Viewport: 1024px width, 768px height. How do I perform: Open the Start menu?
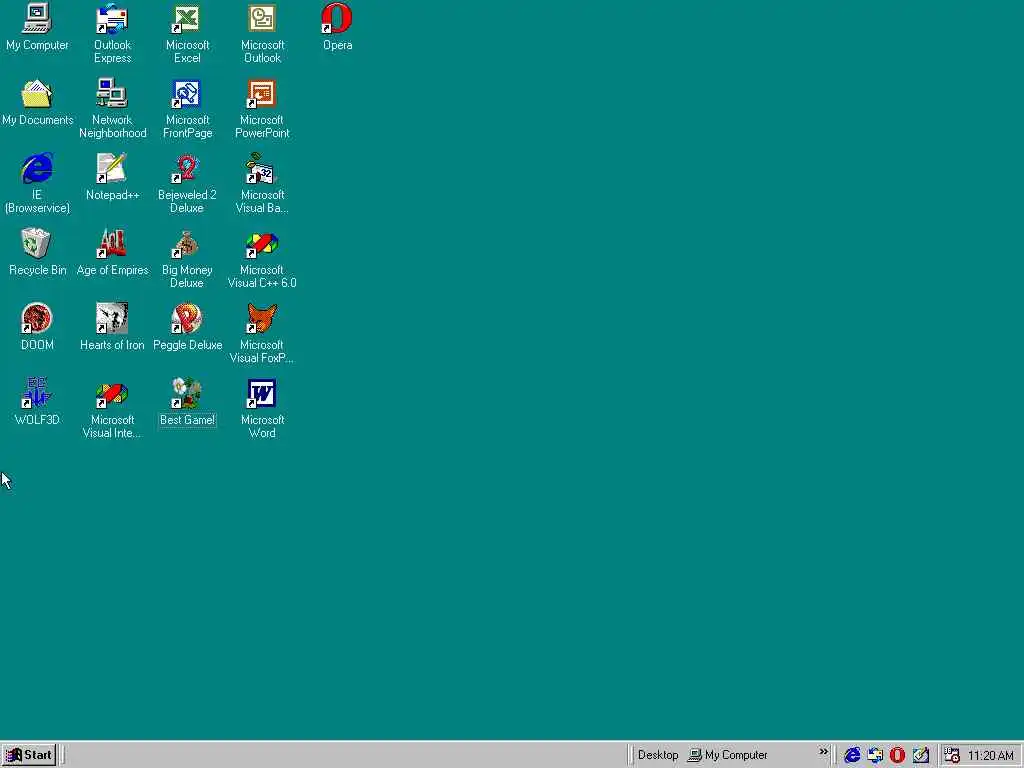(29, 755)
